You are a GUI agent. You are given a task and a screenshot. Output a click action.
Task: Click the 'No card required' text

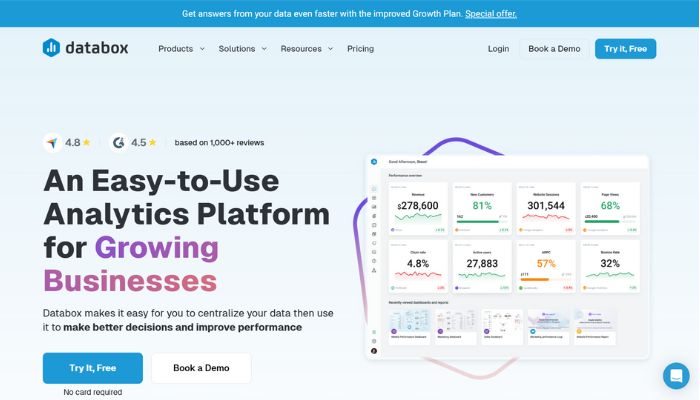click(93, 392)
